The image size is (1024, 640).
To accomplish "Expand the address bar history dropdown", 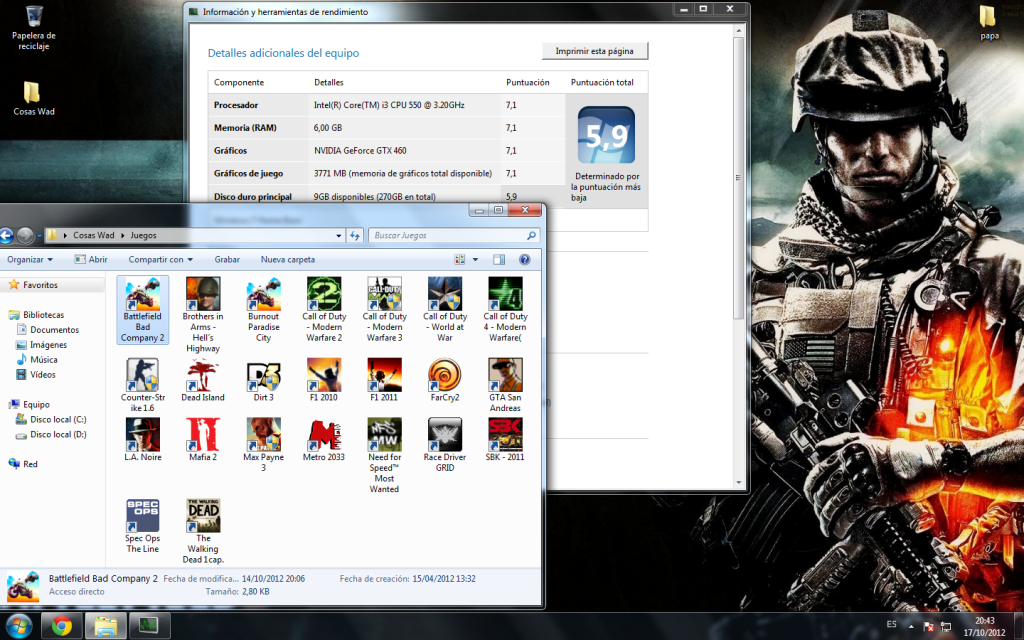I will (337, 236).
